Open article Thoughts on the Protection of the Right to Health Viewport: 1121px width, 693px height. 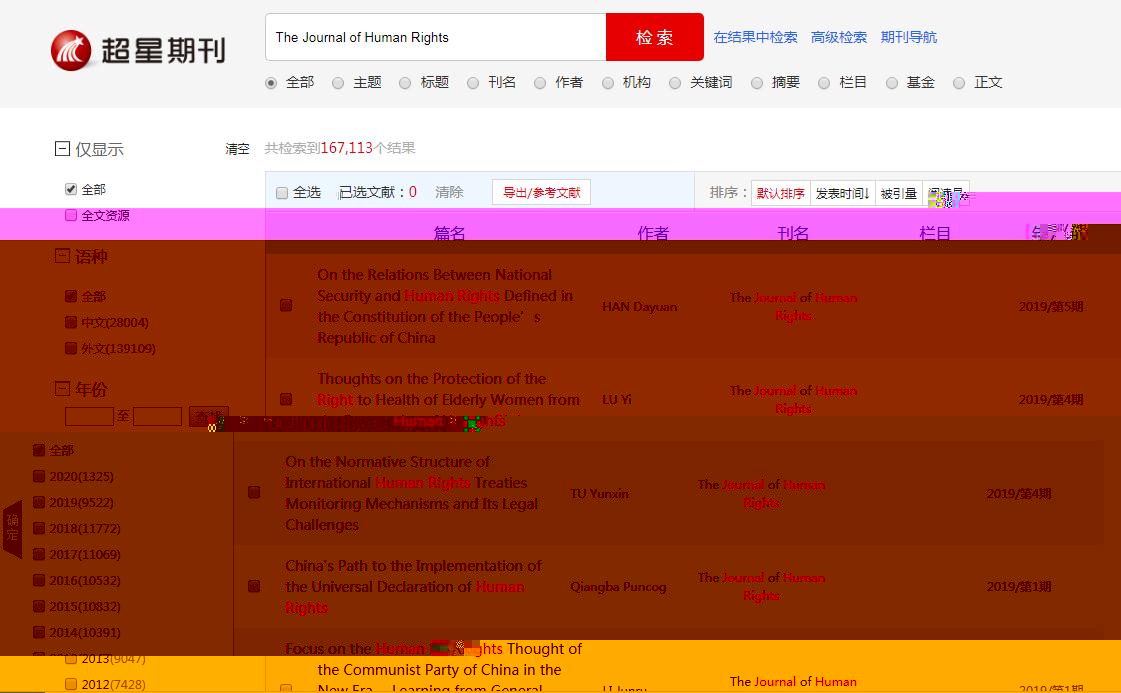(x=448, y=399)
